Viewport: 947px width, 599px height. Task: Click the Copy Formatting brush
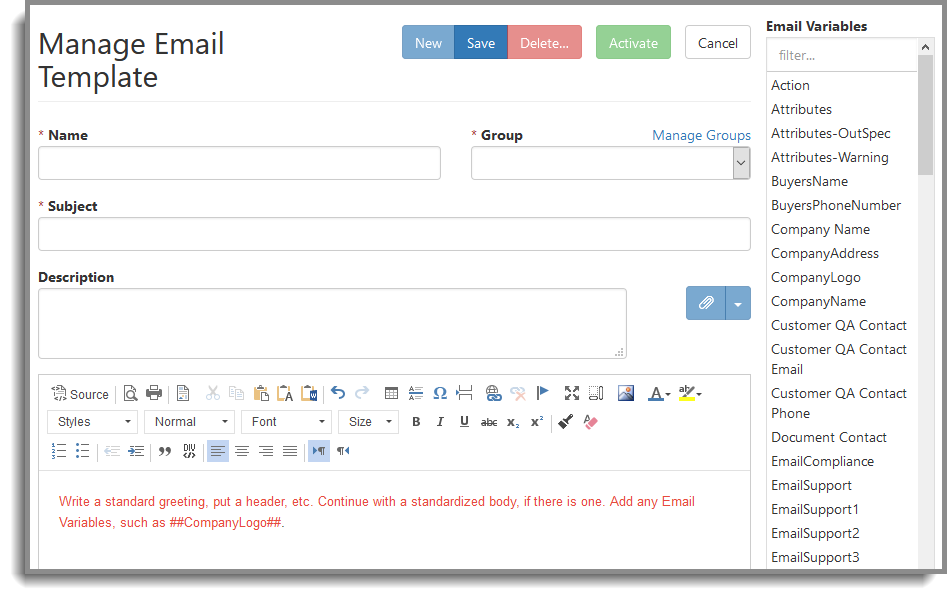tap(565, 422)
